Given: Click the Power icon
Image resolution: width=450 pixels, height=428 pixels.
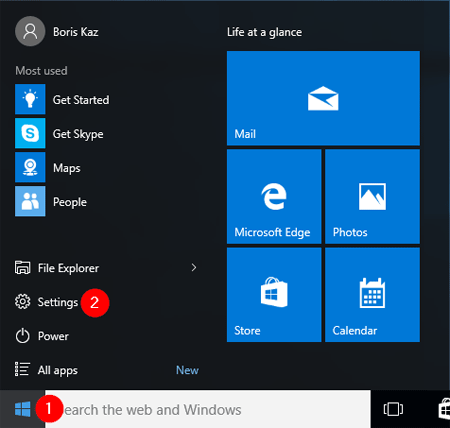Looking at the screenshot, I should pyautogui.click(x=22, y=336).
